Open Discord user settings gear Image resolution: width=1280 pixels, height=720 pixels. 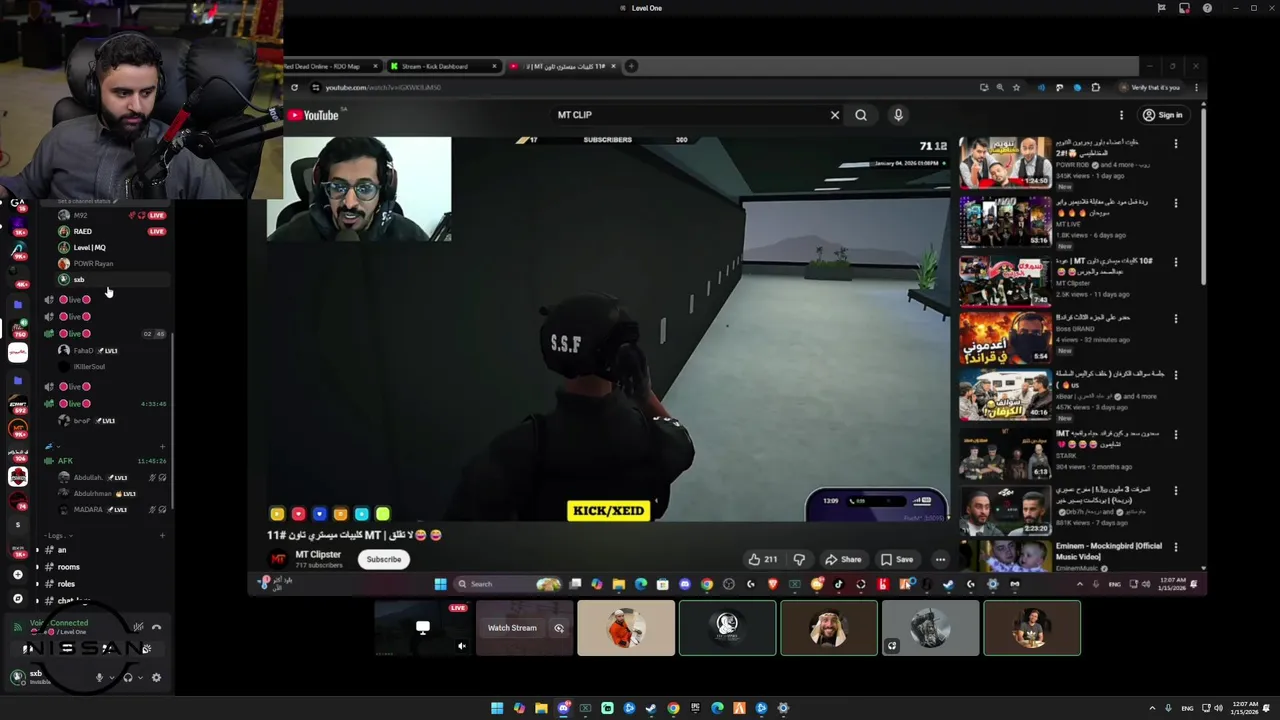(x=156, y=677)
